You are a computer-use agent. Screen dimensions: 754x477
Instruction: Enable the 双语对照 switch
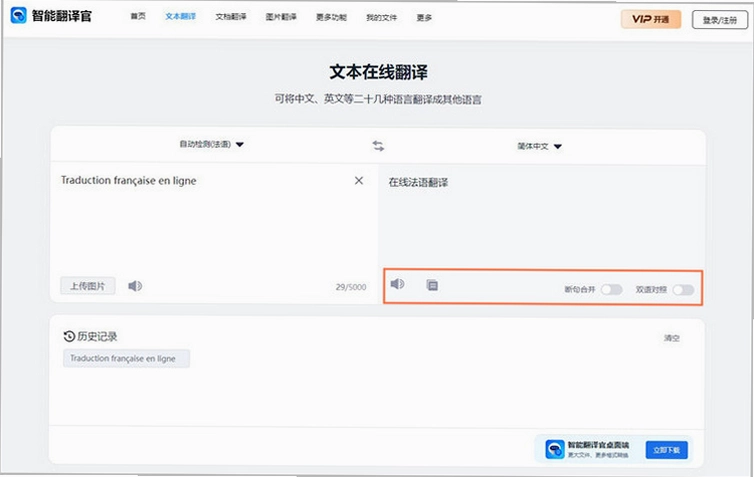pyautogui.click(x=683, y=289)
